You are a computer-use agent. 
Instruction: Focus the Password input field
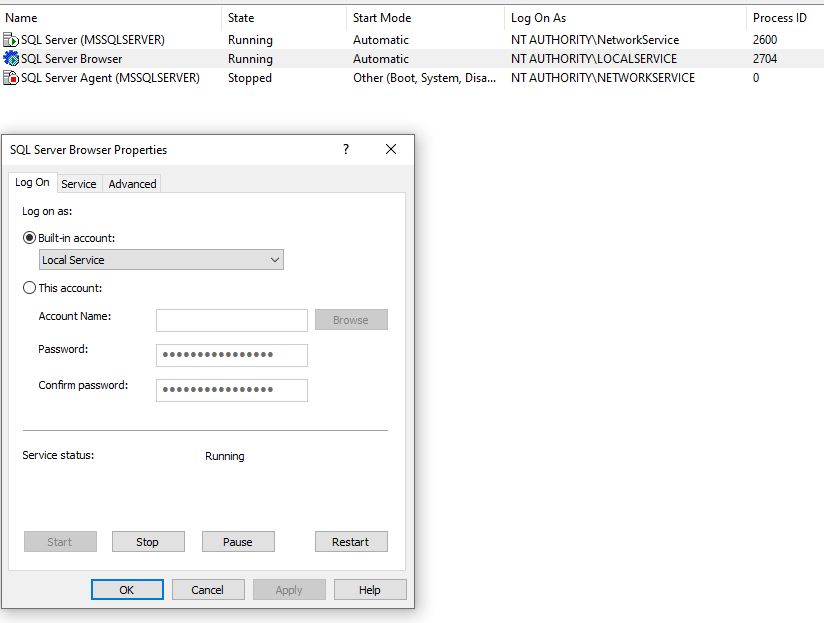232,355
